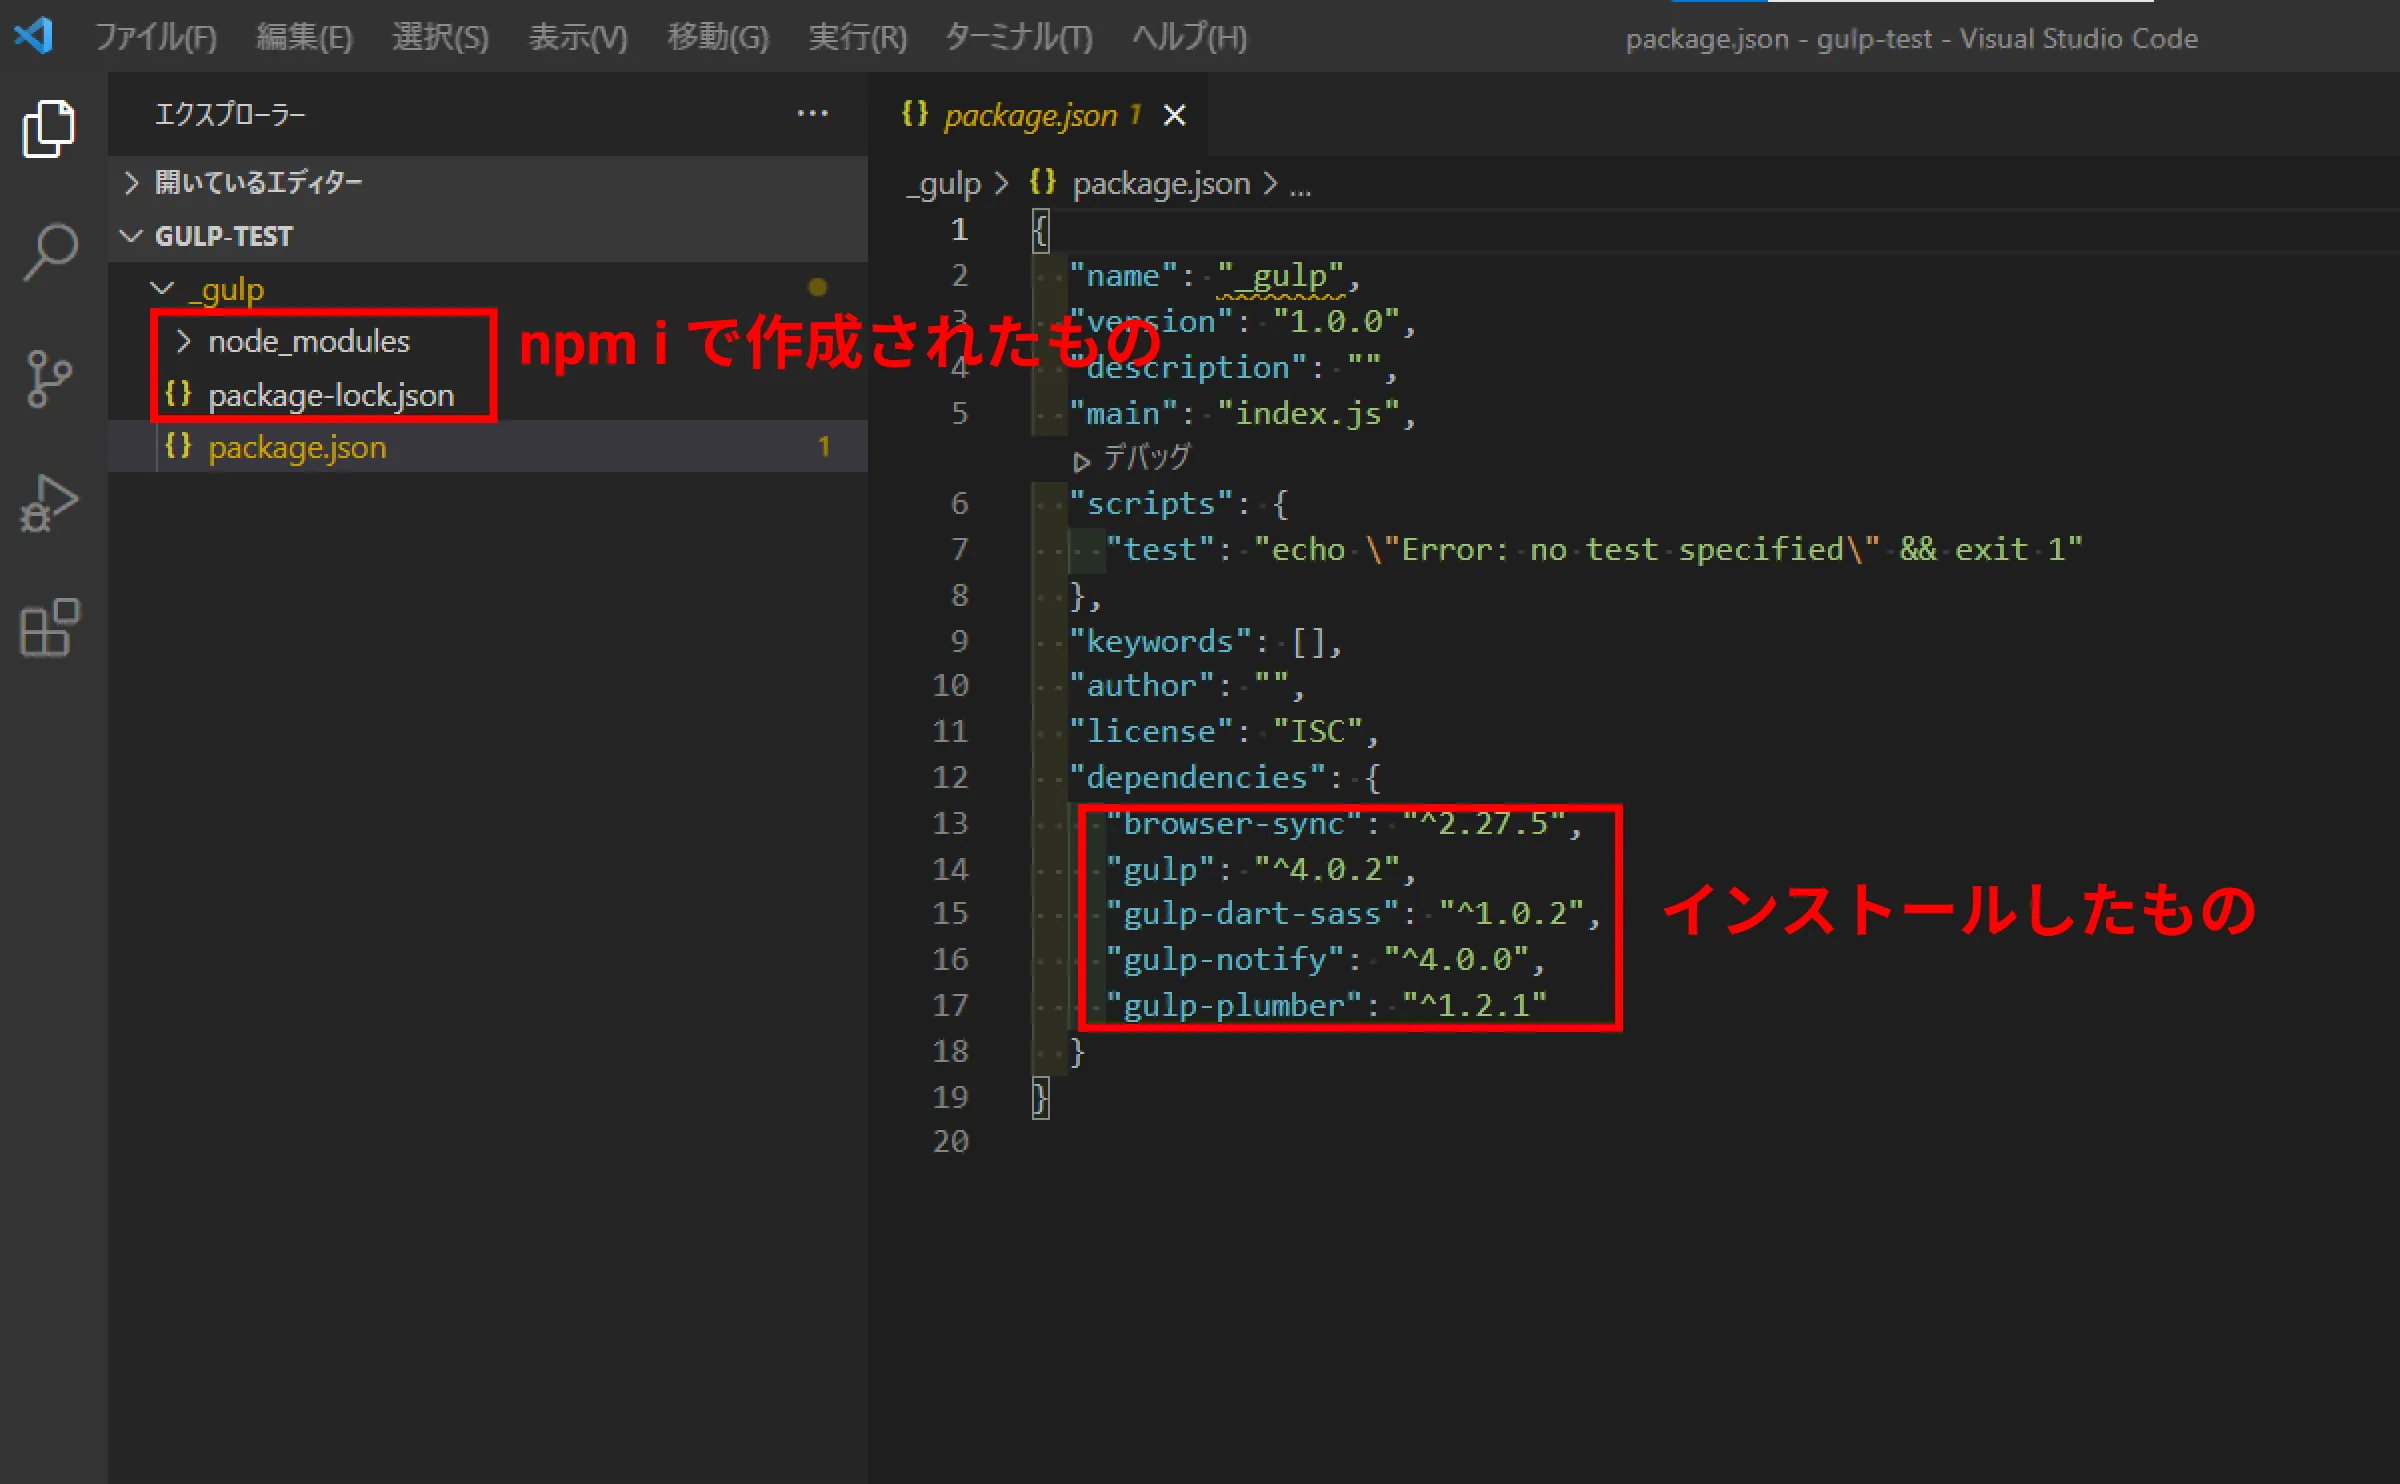Image resolution: width=2400 pixels, height=1484 pixels.
Task: Click the デバッグ code lens above scripts
Action: (x=1132, y=458)
